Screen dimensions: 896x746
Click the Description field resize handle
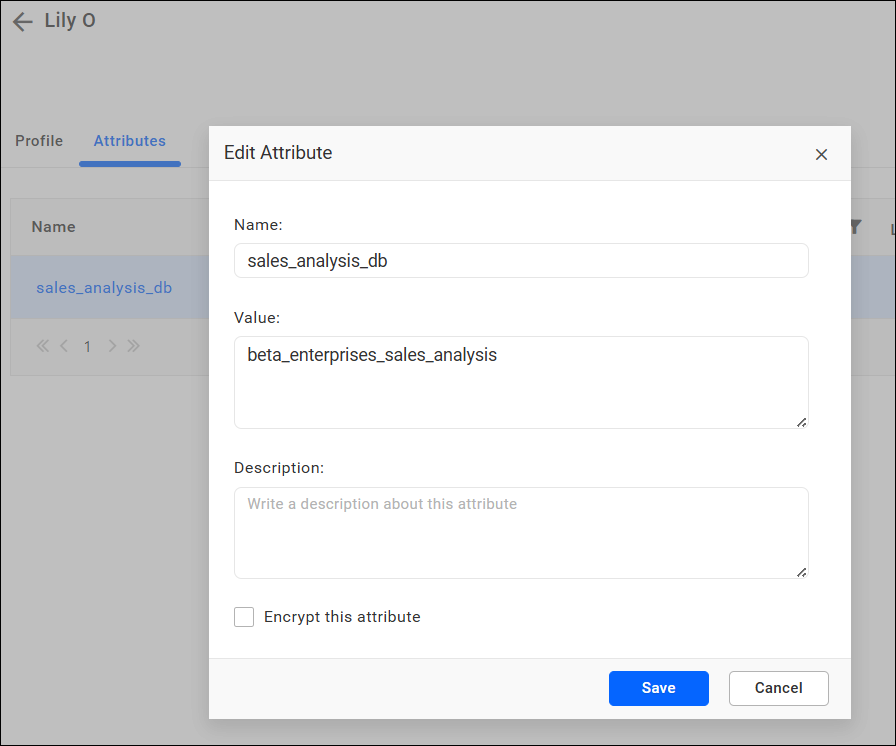pyautogui.click(x=802, y=572)
